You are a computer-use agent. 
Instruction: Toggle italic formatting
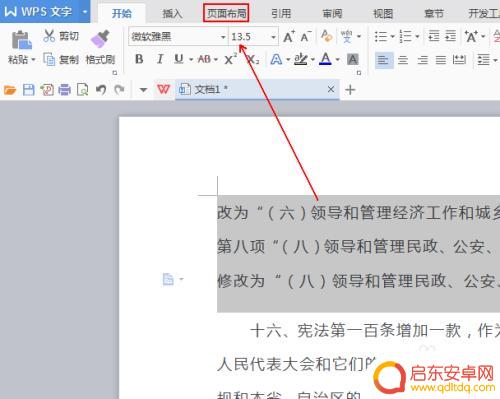160,60
